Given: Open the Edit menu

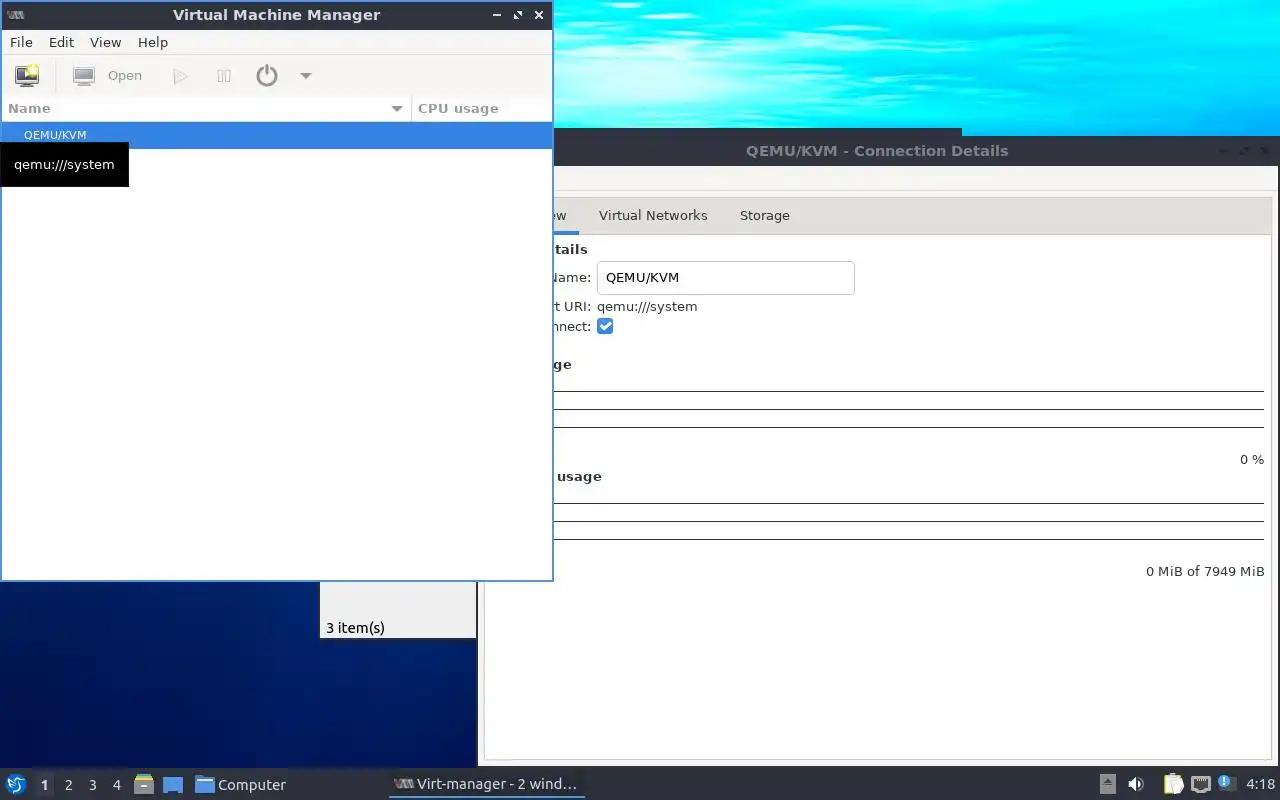Looking at the screenshot, I should tap(61, 42).
